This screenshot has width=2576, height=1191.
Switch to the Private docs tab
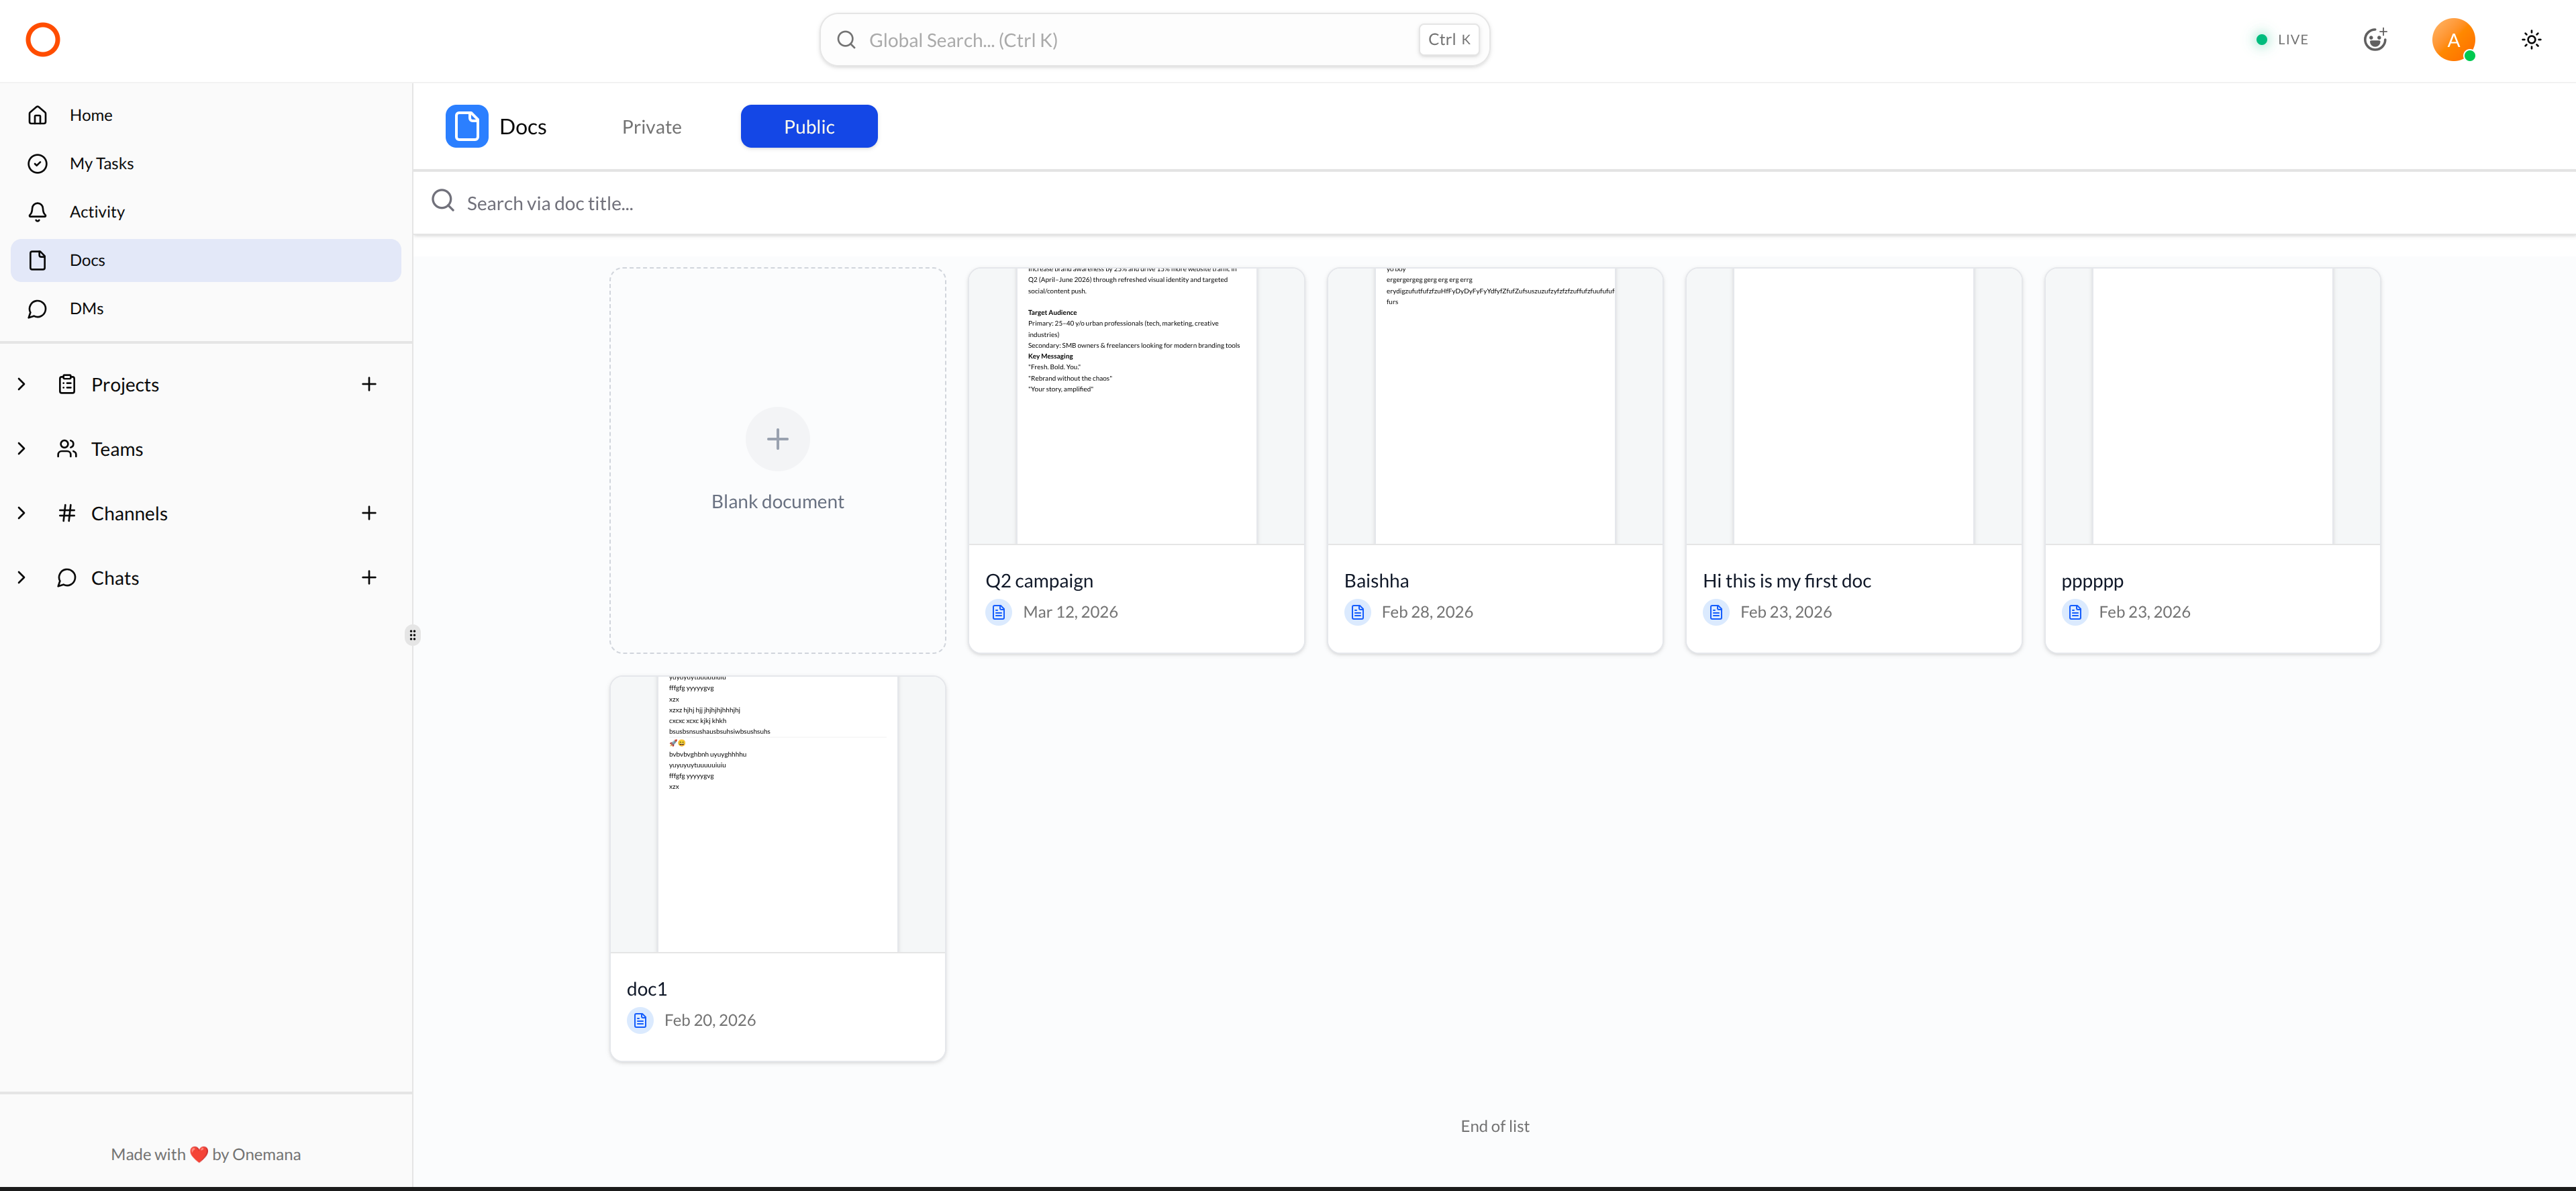point(651,127)
